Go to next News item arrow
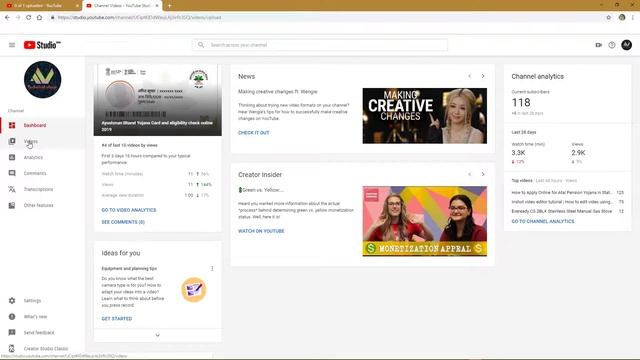The width and height of the screenshot is (640, 360). click(483, 76)
